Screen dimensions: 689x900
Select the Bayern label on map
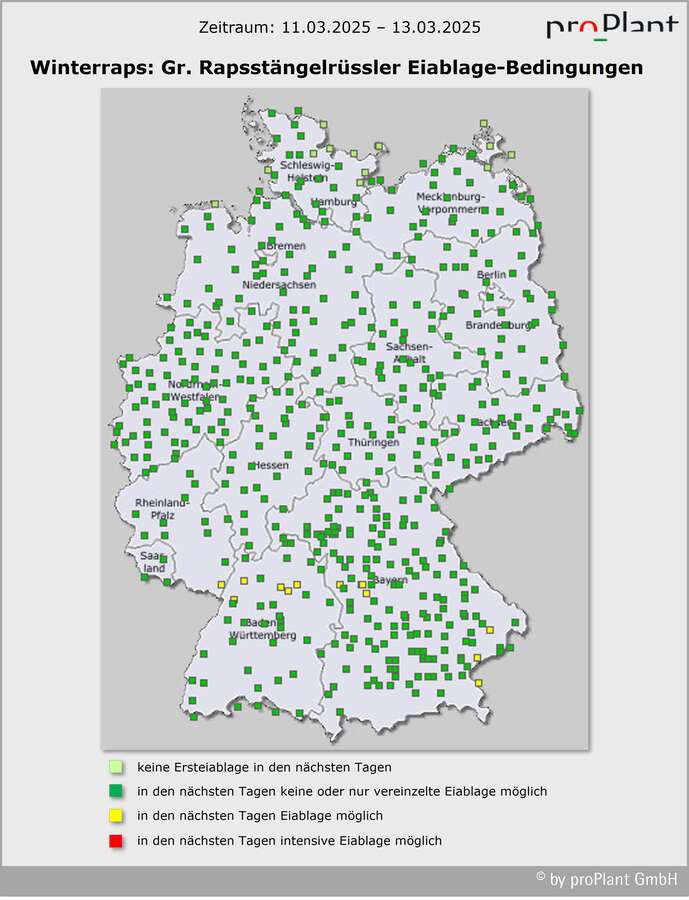pos(389,580)
